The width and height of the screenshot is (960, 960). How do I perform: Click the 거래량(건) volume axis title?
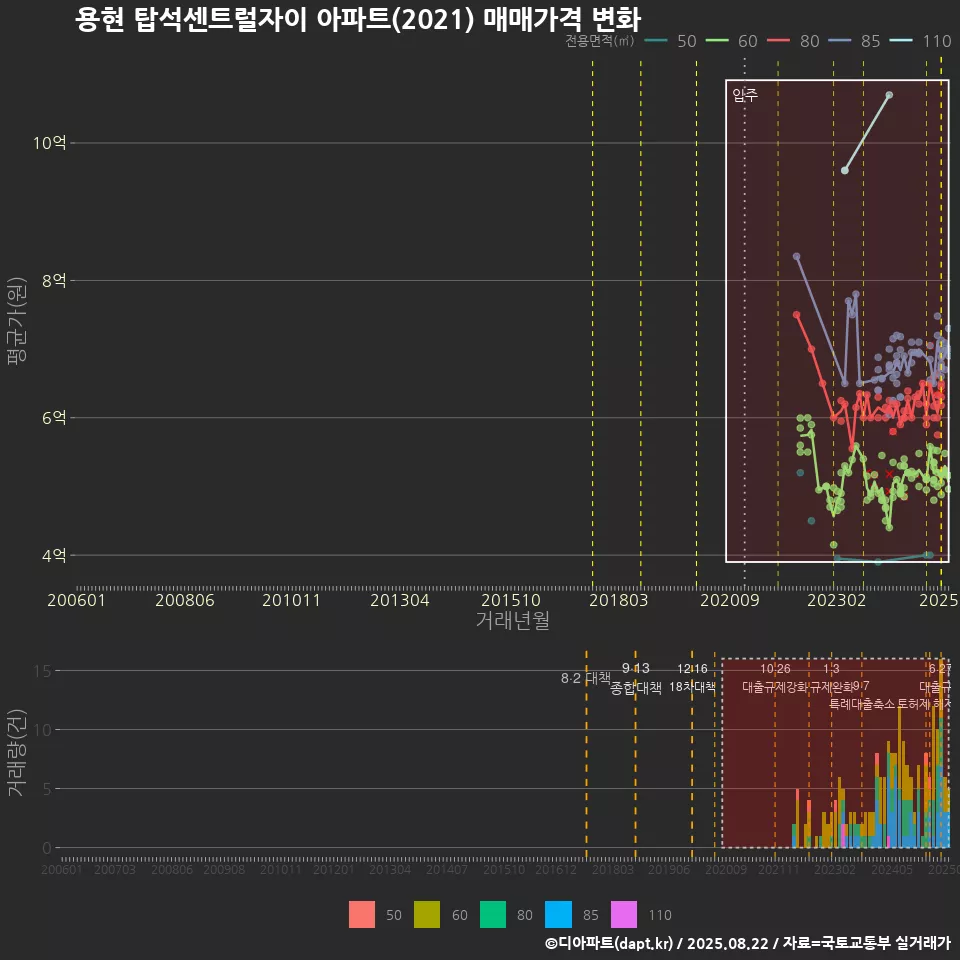click(17, 753)
